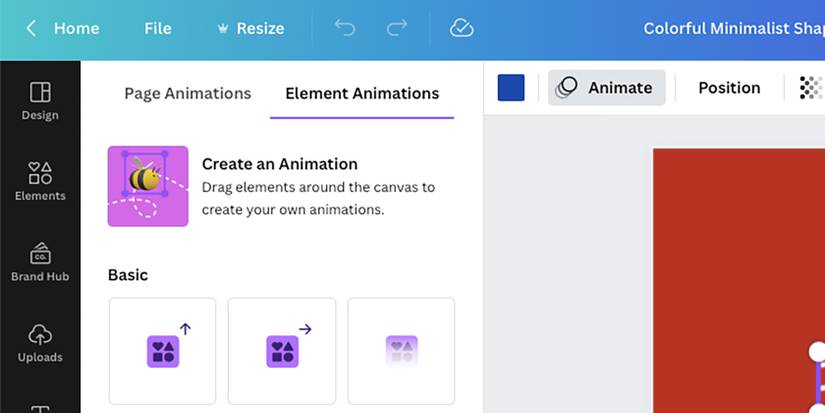Click the transparency checkerboard icon
Viewport: 825px width, 413px height.
810,88
